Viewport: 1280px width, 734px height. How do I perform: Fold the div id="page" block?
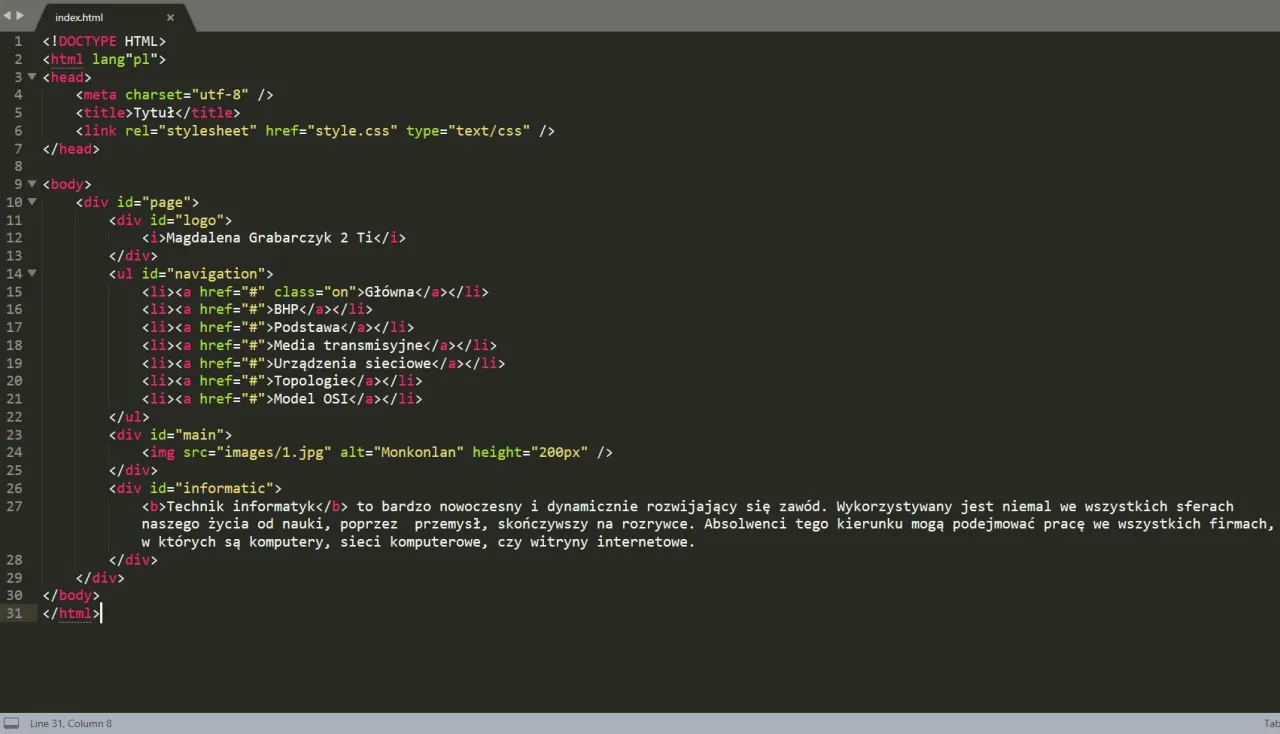coord(32,202)
